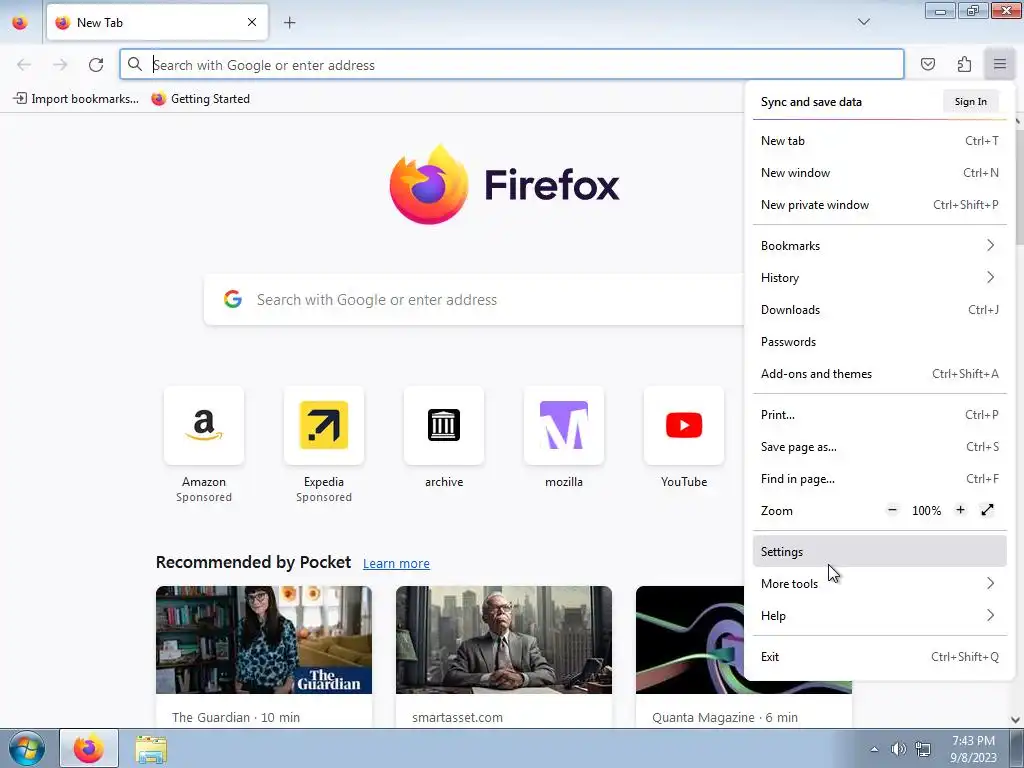Open Downloads from the menu
This screenshot has height=768, width=1024.
coord(880,310)
